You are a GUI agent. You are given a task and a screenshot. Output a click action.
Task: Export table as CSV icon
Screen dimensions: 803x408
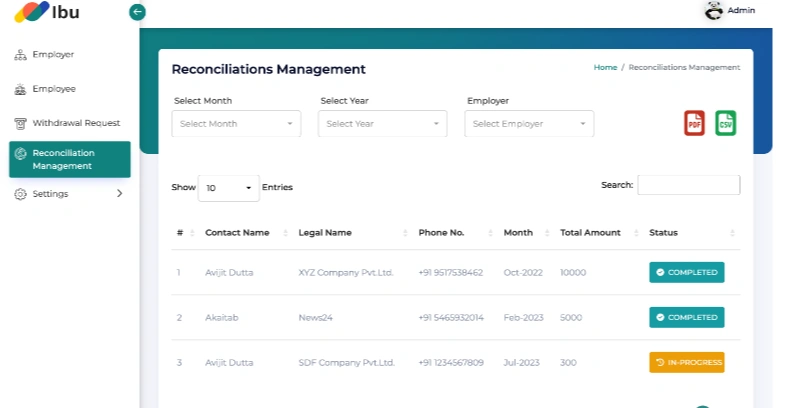(725, 123)
